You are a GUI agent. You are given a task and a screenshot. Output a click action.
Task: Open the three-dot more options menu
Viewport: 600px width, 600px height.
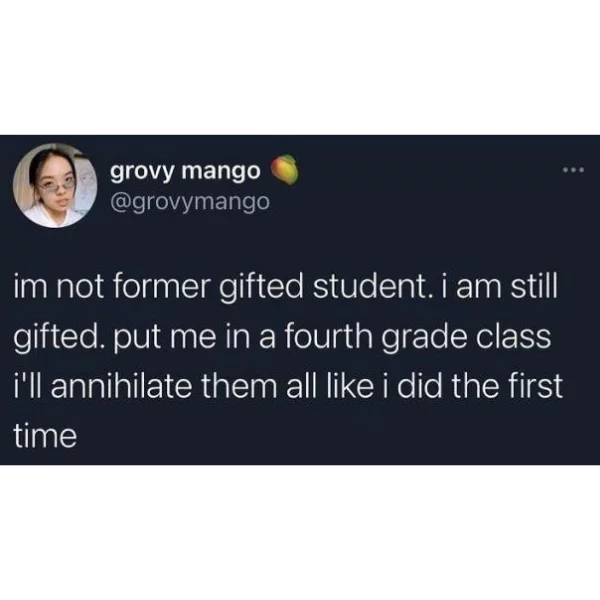tap(572, 170)
